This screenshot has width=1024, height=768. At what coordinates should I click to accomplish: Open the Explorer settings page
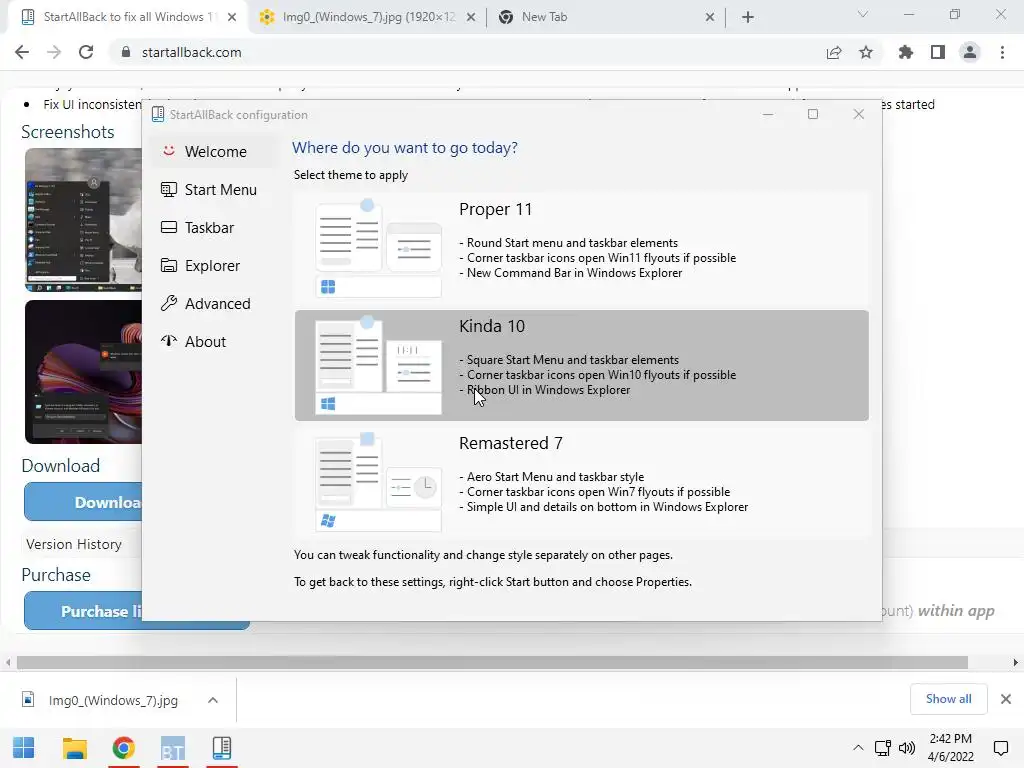tap(215, 265)
